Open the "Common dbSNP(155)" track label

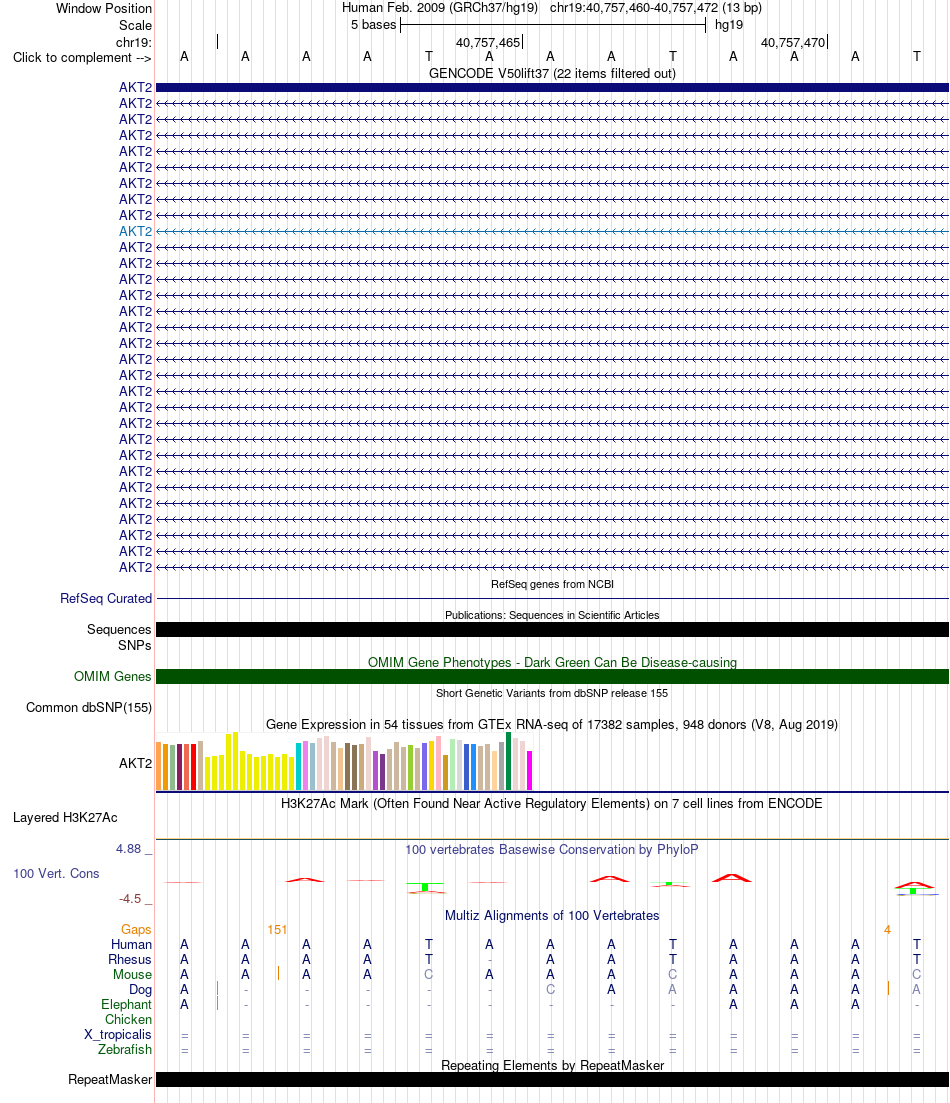[89, 708]
